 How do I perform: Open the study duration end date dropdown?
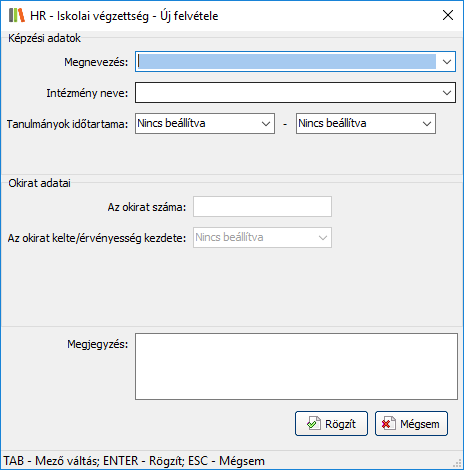coord(366,124)
